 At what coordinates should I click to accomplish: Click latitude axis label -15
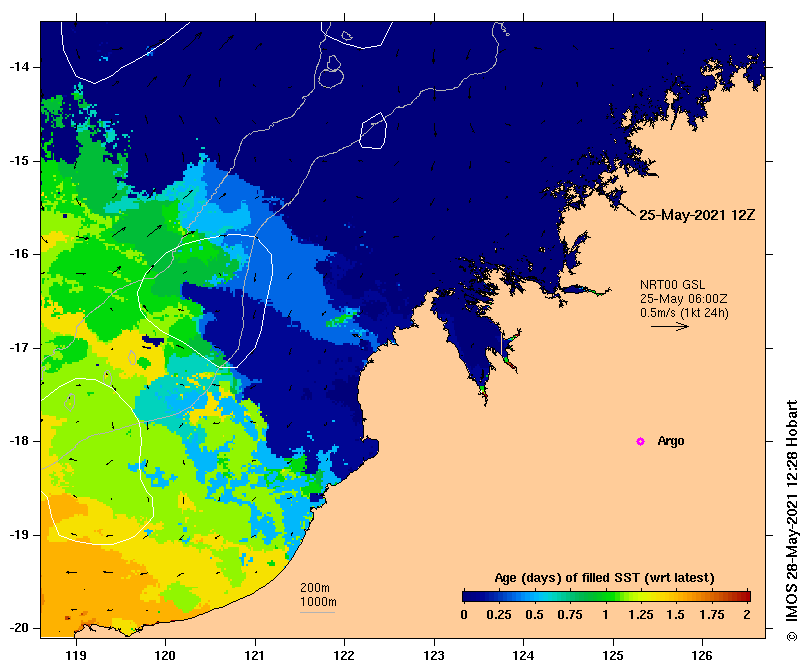19,161
